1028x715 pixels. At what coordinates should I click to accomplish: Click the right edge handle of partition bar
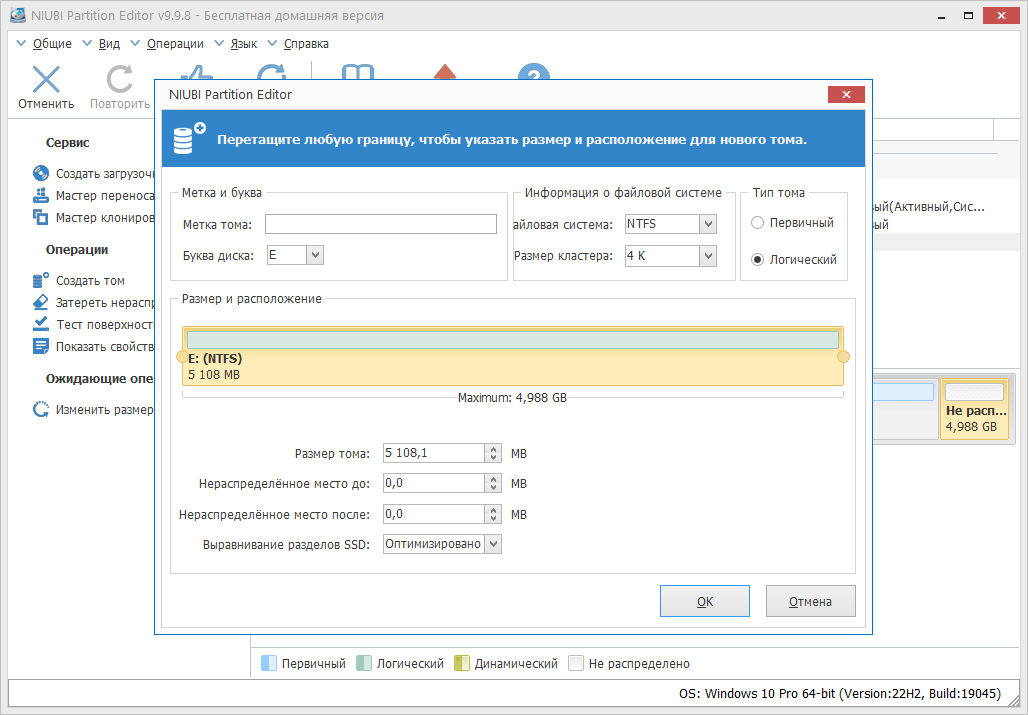click(844, 357)
